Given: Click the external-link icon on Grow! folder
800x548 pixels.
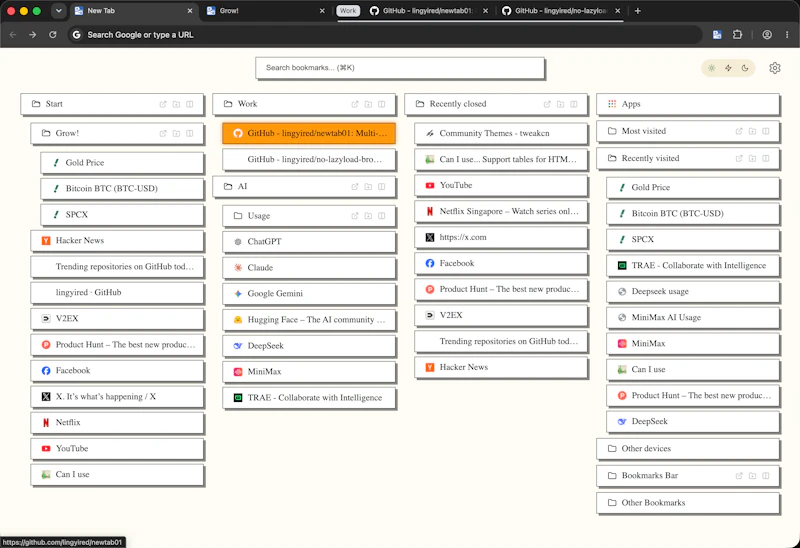Looking at the screenshot, I should pos(163,133).
